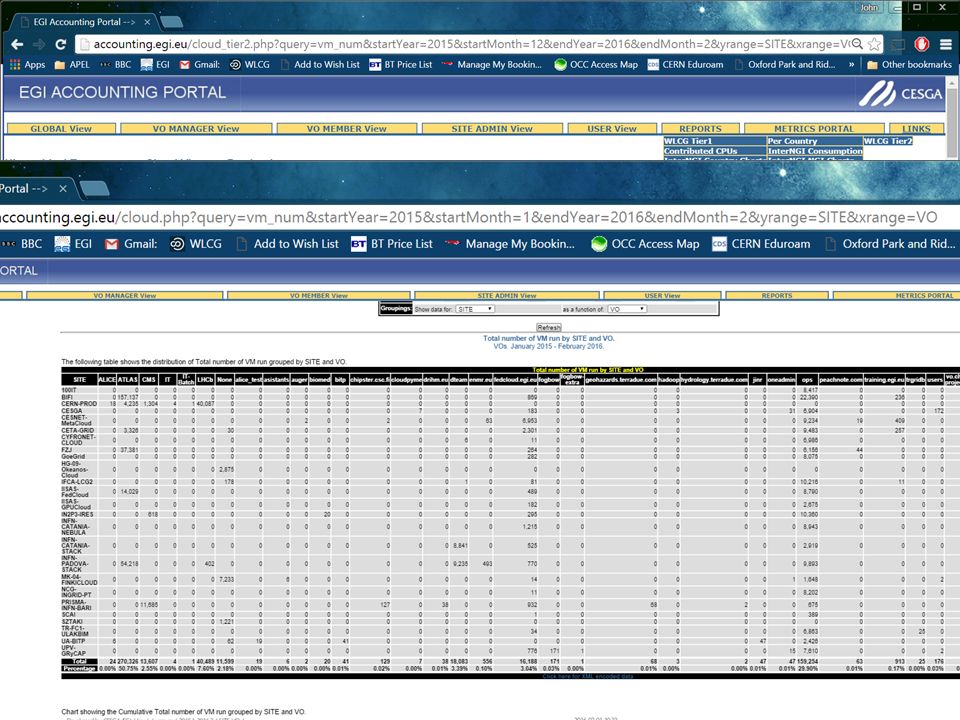Click the GoeGrid row label
This screenshot has width=960, height=720.
(x=73, y=457)
